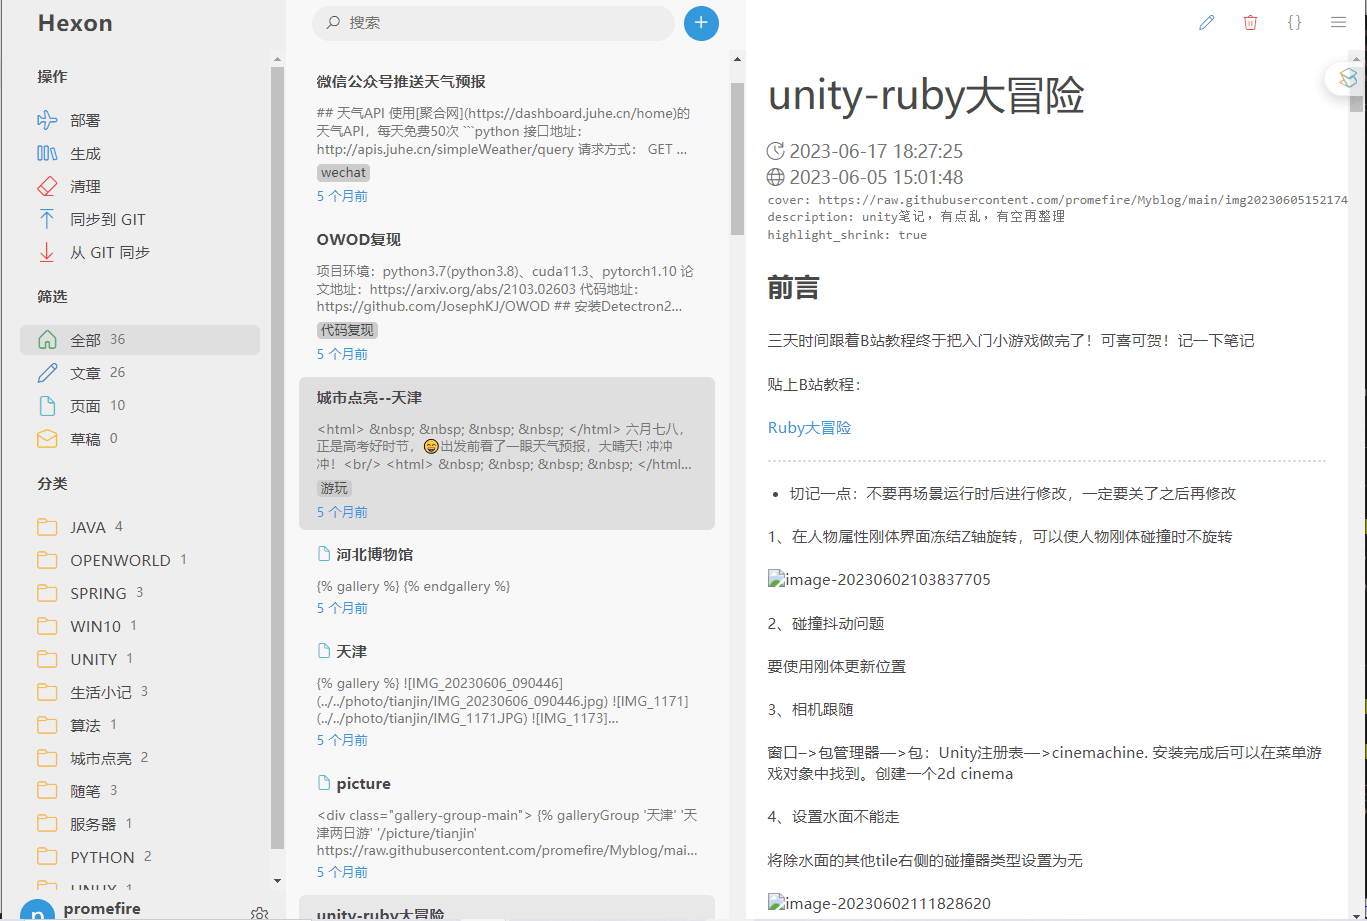Click the 代码复现 tag label
The image size is (1367, 921).
point(347,330)
